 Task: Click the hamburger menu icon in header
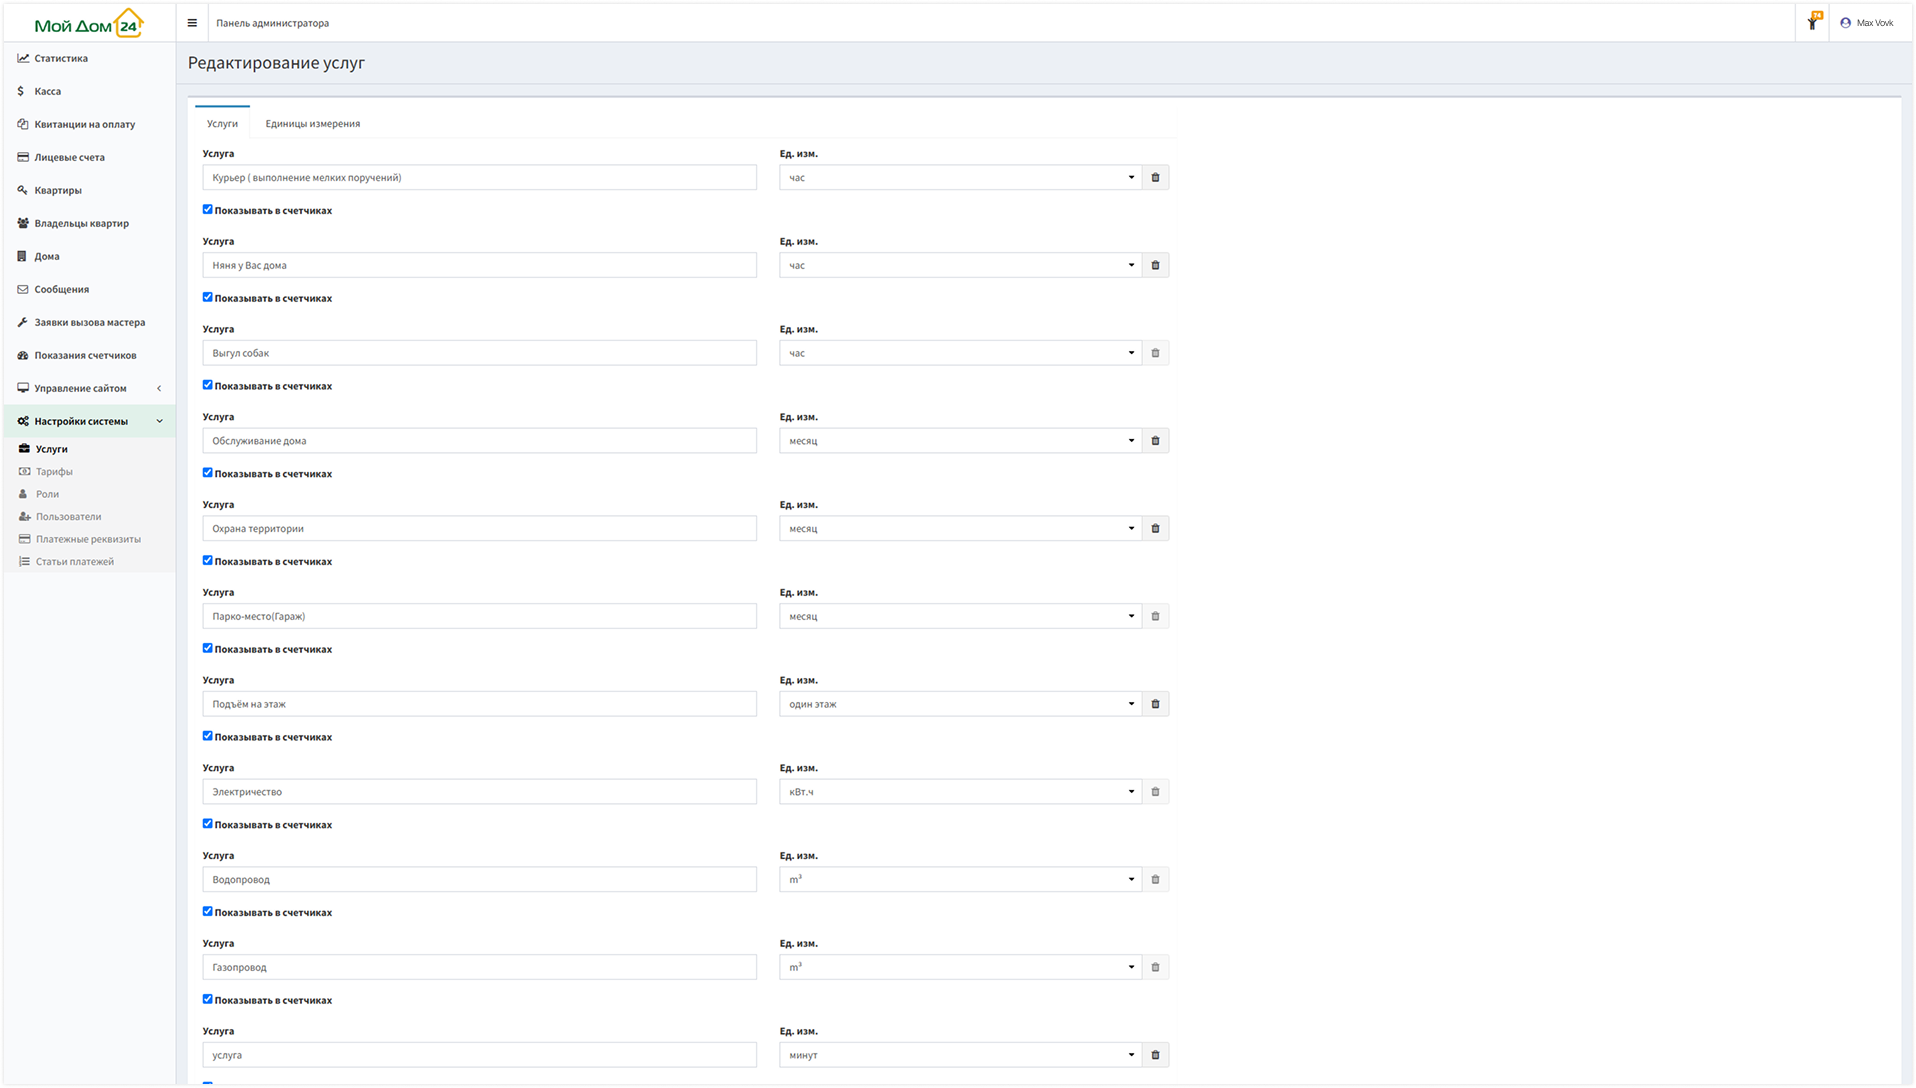[x=192, y=23]
